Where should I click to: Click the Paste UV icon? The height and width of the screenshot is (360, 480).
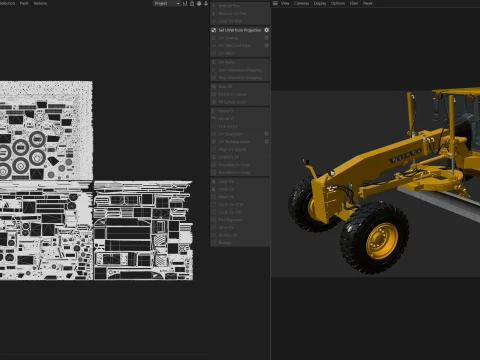pyautogui.click(x=214, y=189)
